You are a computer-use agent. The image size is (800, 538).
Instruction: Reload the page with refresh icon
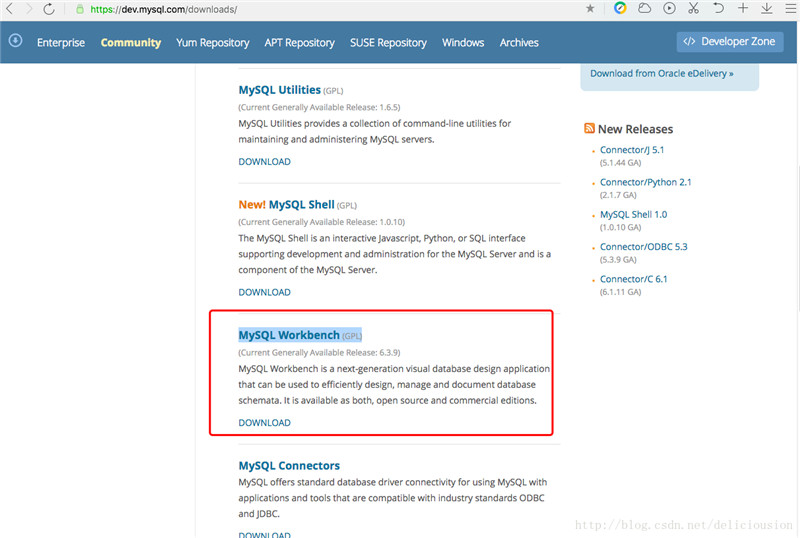(x=48, y=9)
